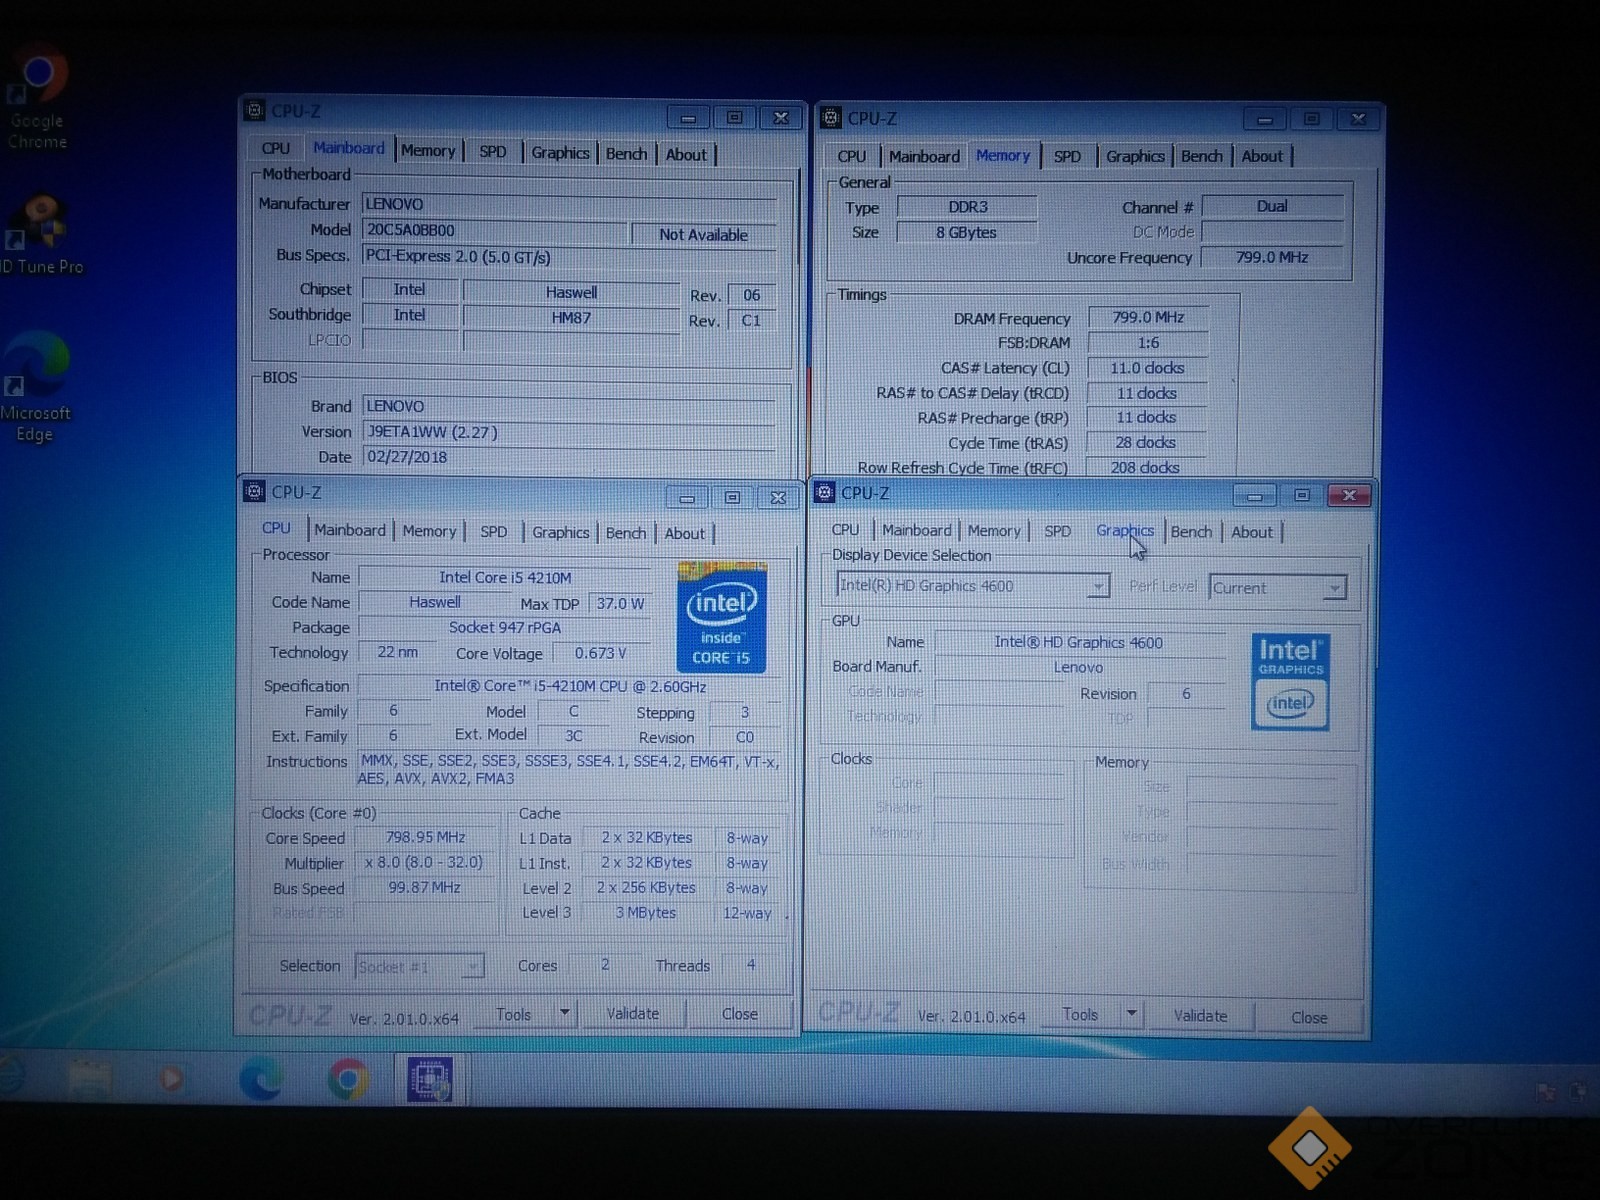Expand the Display Device Selection dropdown

(1099, 586)
